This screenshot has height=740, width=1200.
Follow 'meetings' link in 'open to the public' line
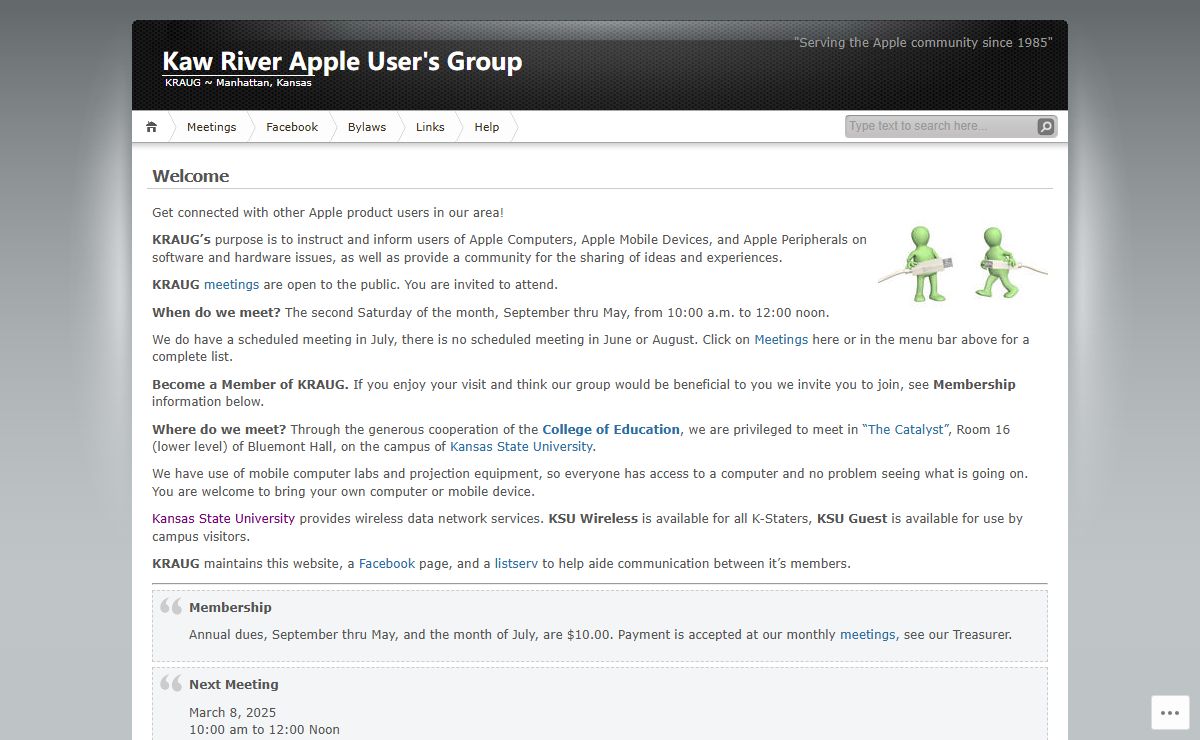point(231,285)
